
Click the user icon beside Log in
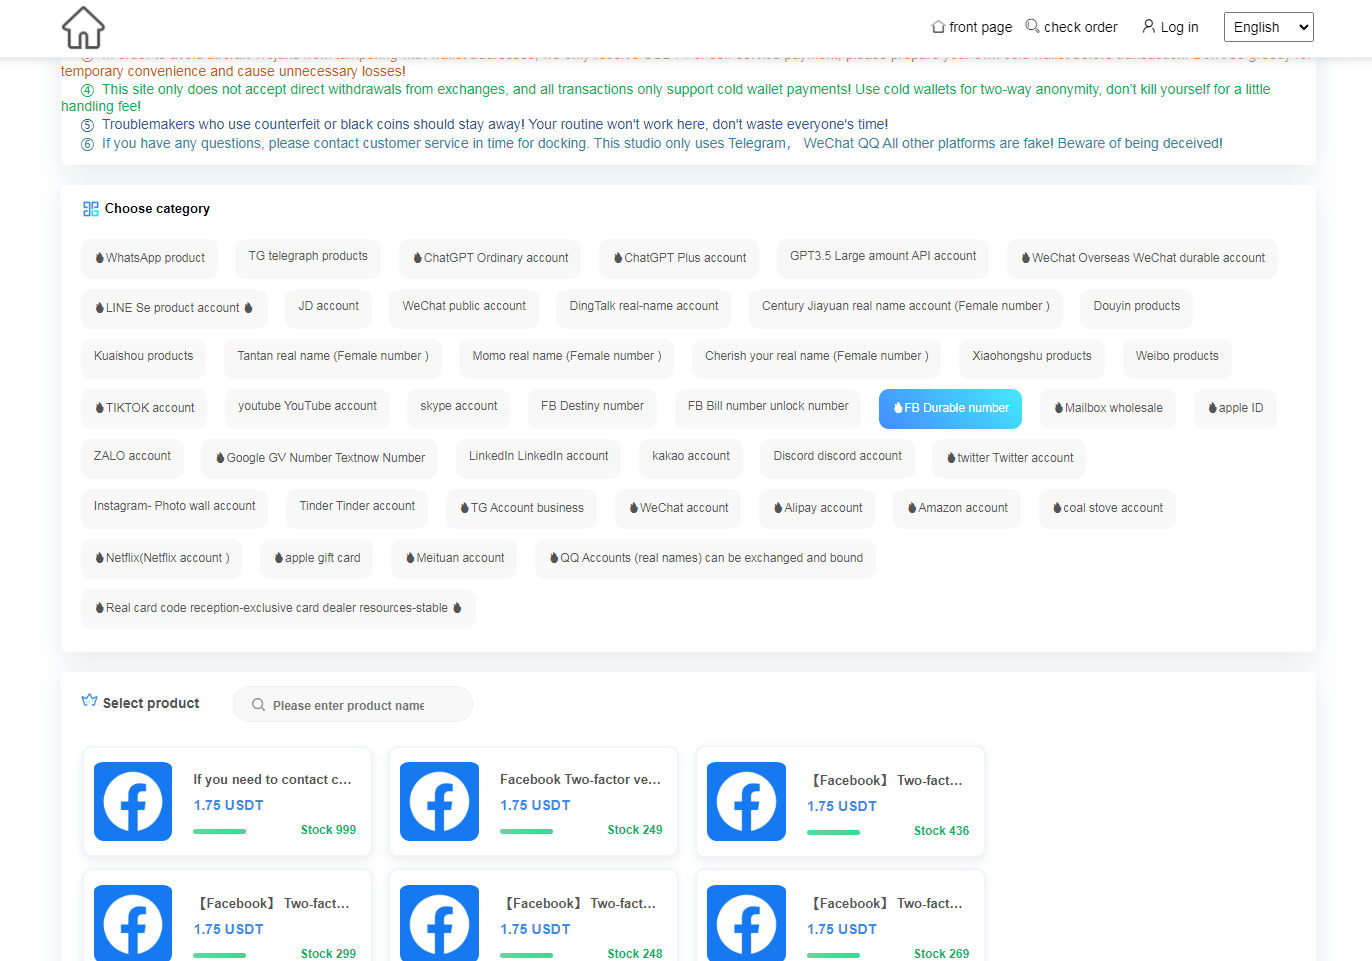tap(1148, 26)
